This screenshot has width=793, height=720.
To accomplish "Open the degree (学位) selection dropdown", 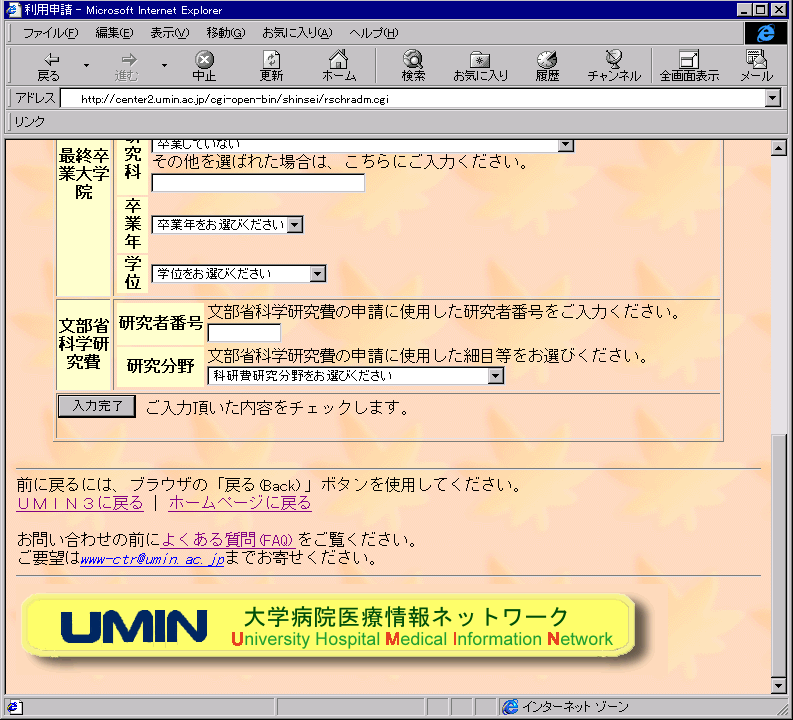I will [x=317, y=274].
